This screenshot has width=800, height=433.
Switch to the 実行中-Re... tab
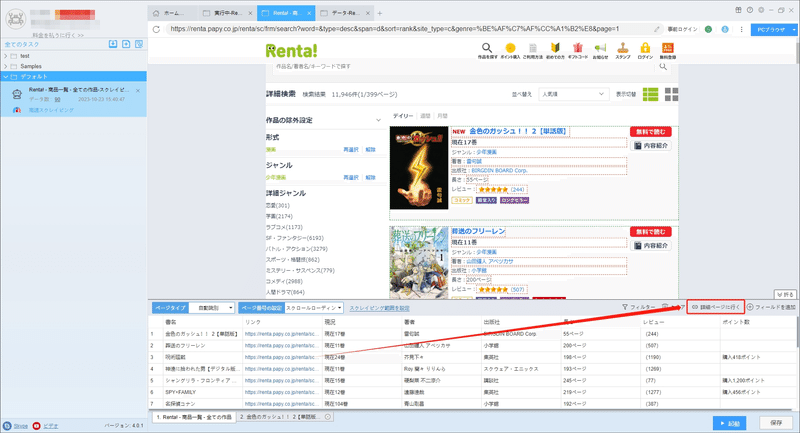(x=228, y=13)
